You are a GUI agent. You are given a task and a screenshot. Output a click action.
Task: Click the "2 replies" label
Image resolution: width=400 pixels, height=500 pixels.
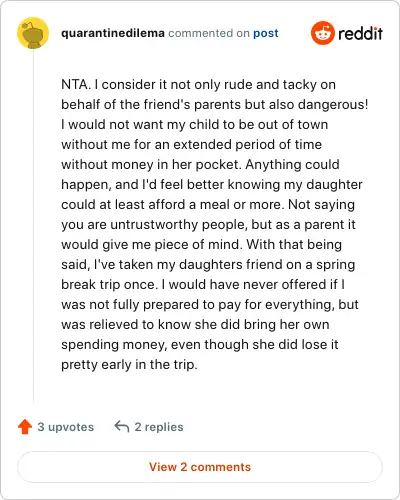pyautogui.click(x=159, y=427)
